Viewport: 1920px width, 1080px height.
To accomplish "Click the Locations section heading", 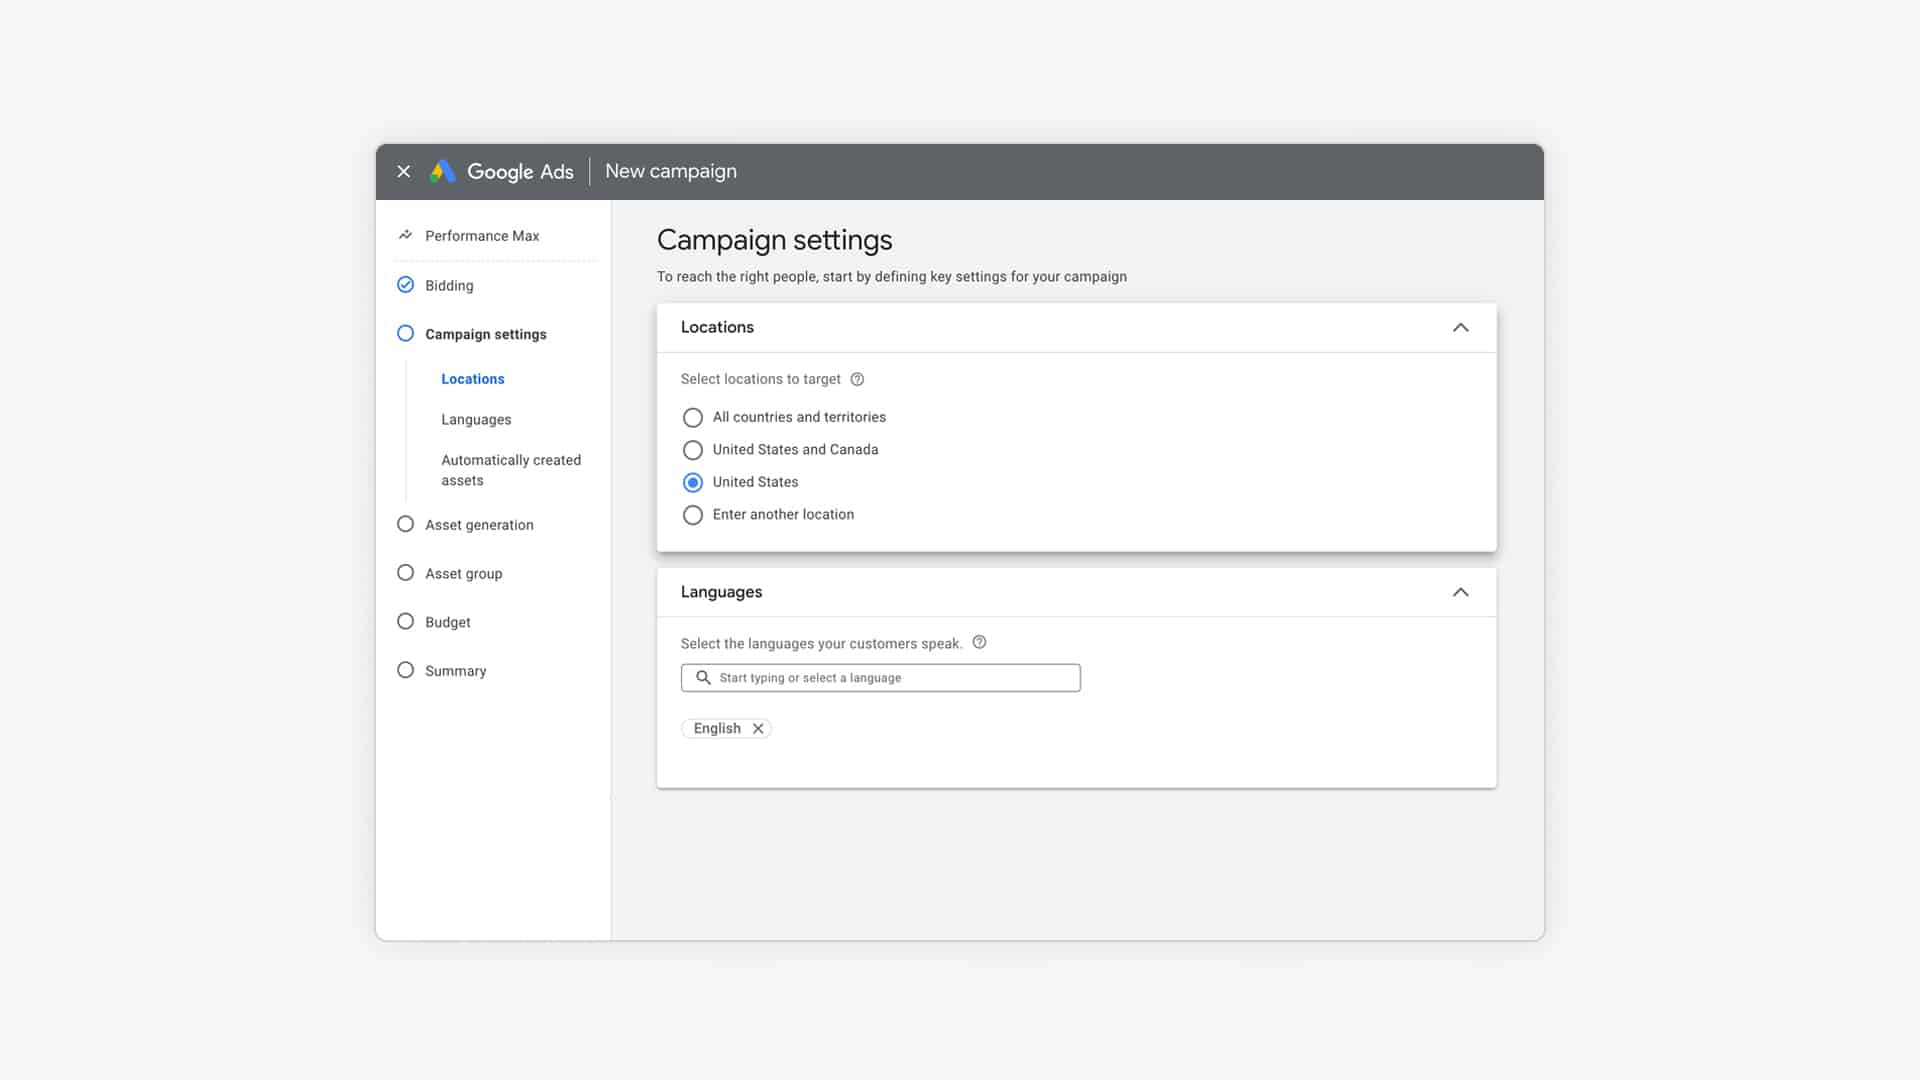I will pyautogui.click(x=717, y=327).
